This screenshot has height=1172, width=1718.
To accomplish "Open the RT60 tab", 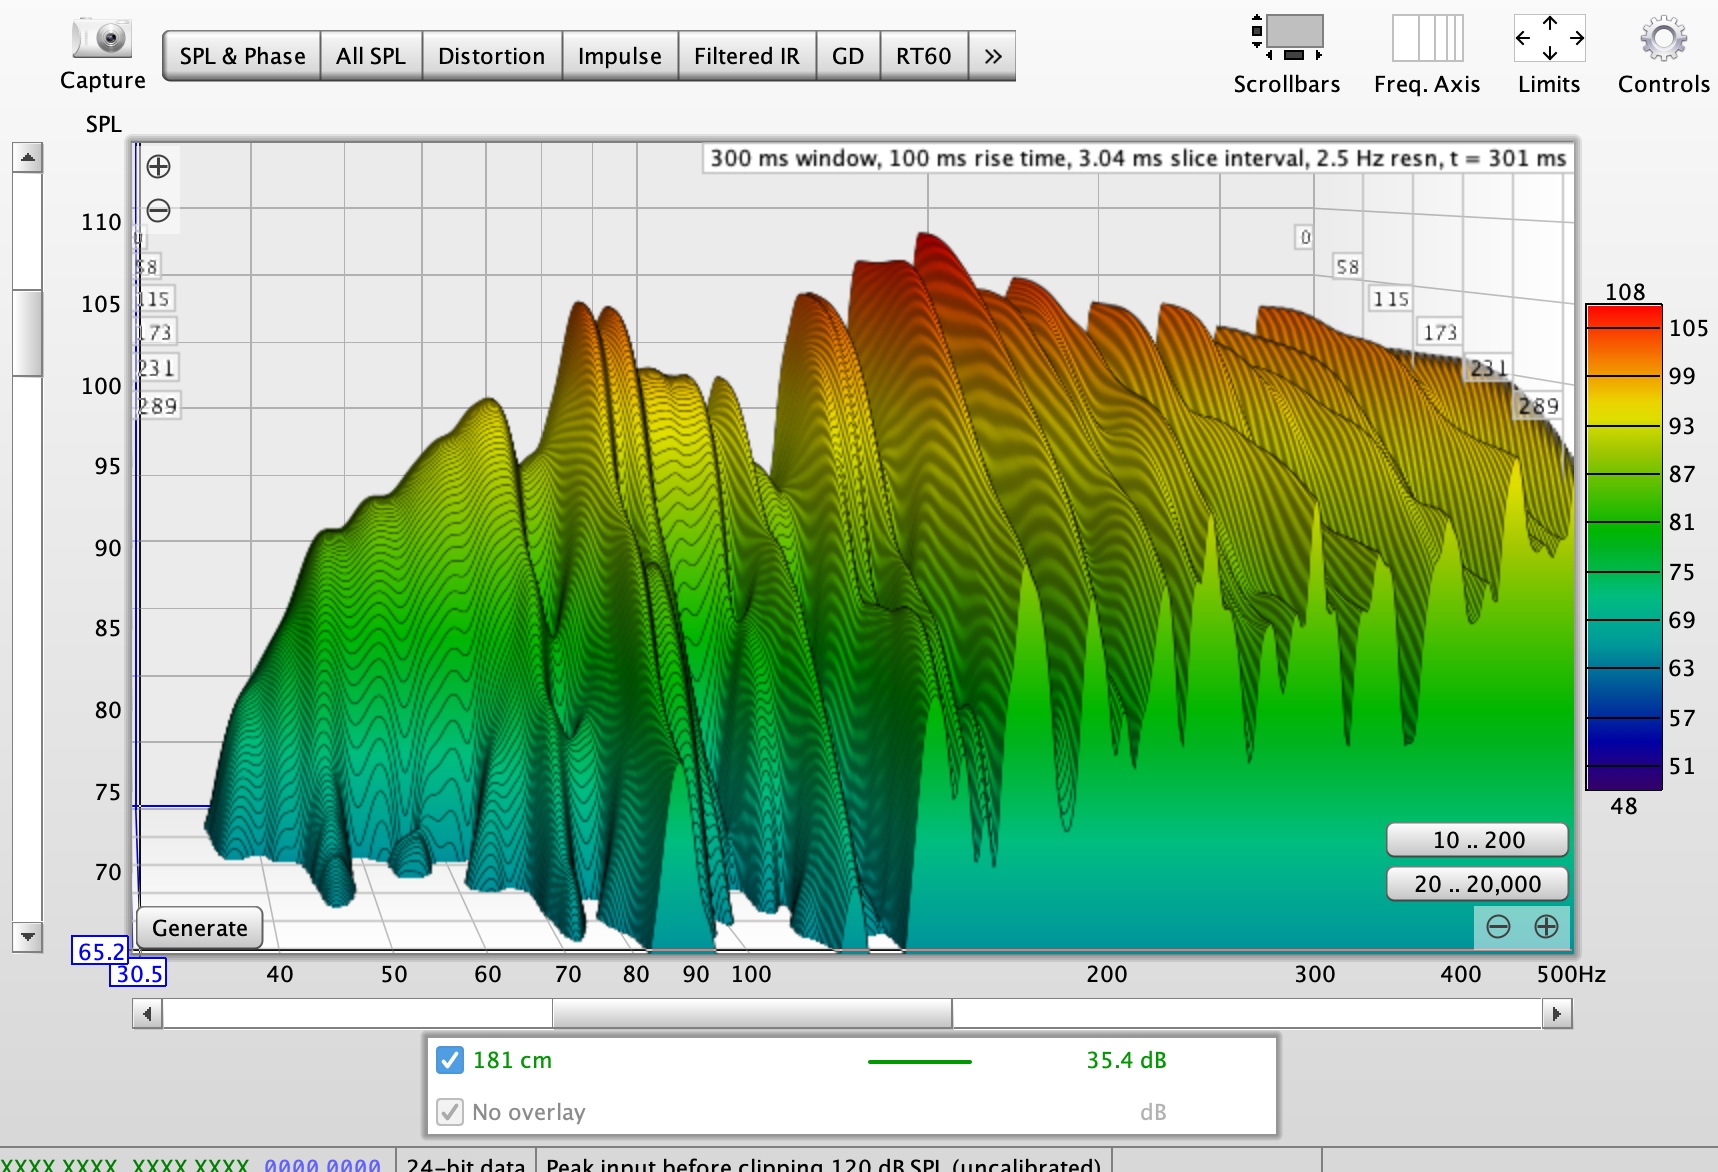I will tap(924, 56).
